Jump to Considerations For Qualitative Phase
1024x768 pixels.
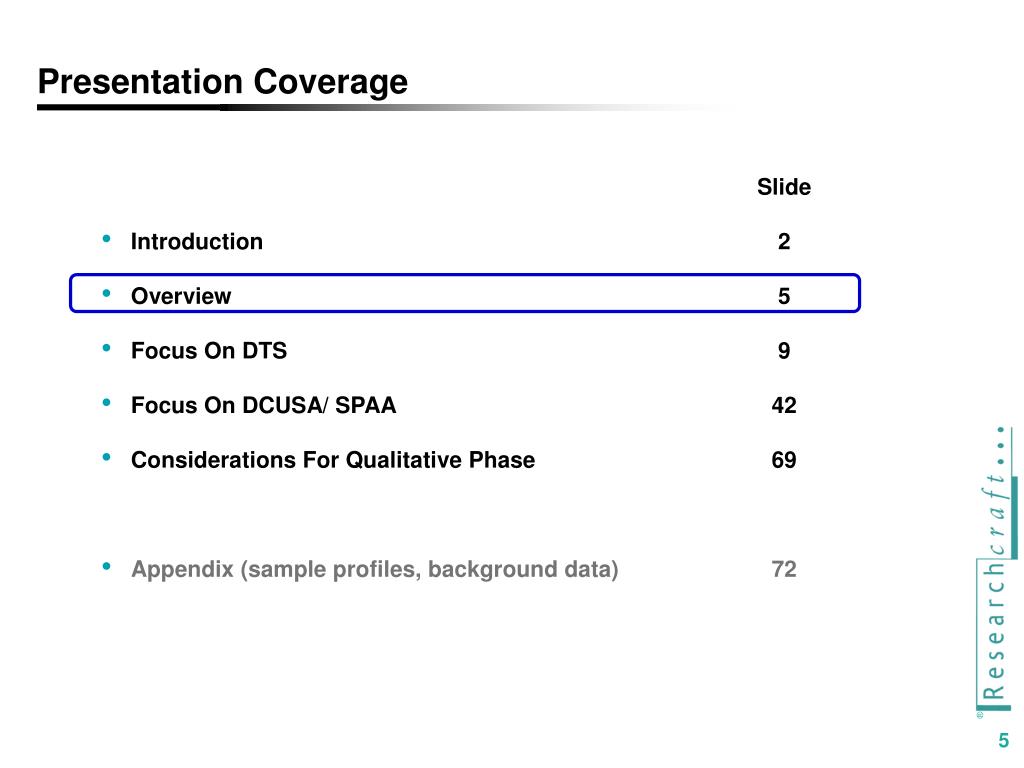[333, 460]
